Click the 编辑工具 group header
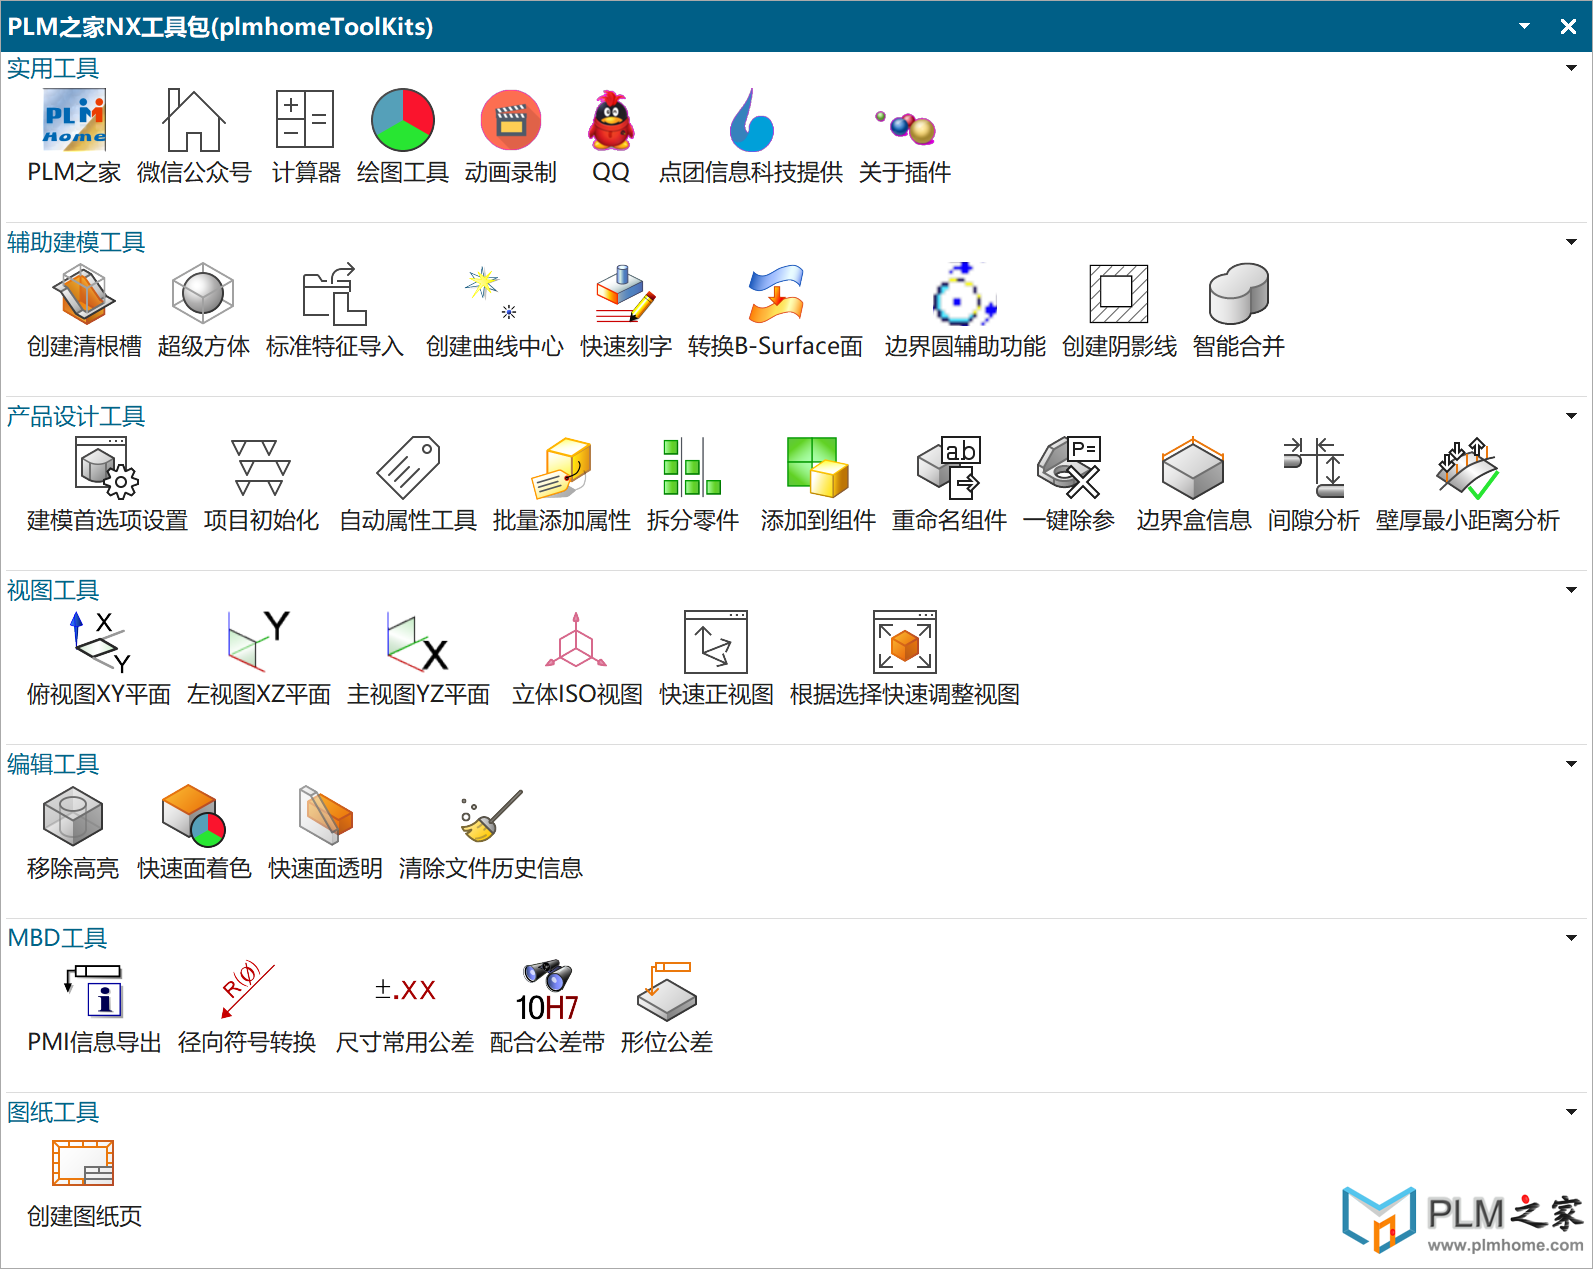Viewport: 1593px width, 1269px height. (53, 765)
